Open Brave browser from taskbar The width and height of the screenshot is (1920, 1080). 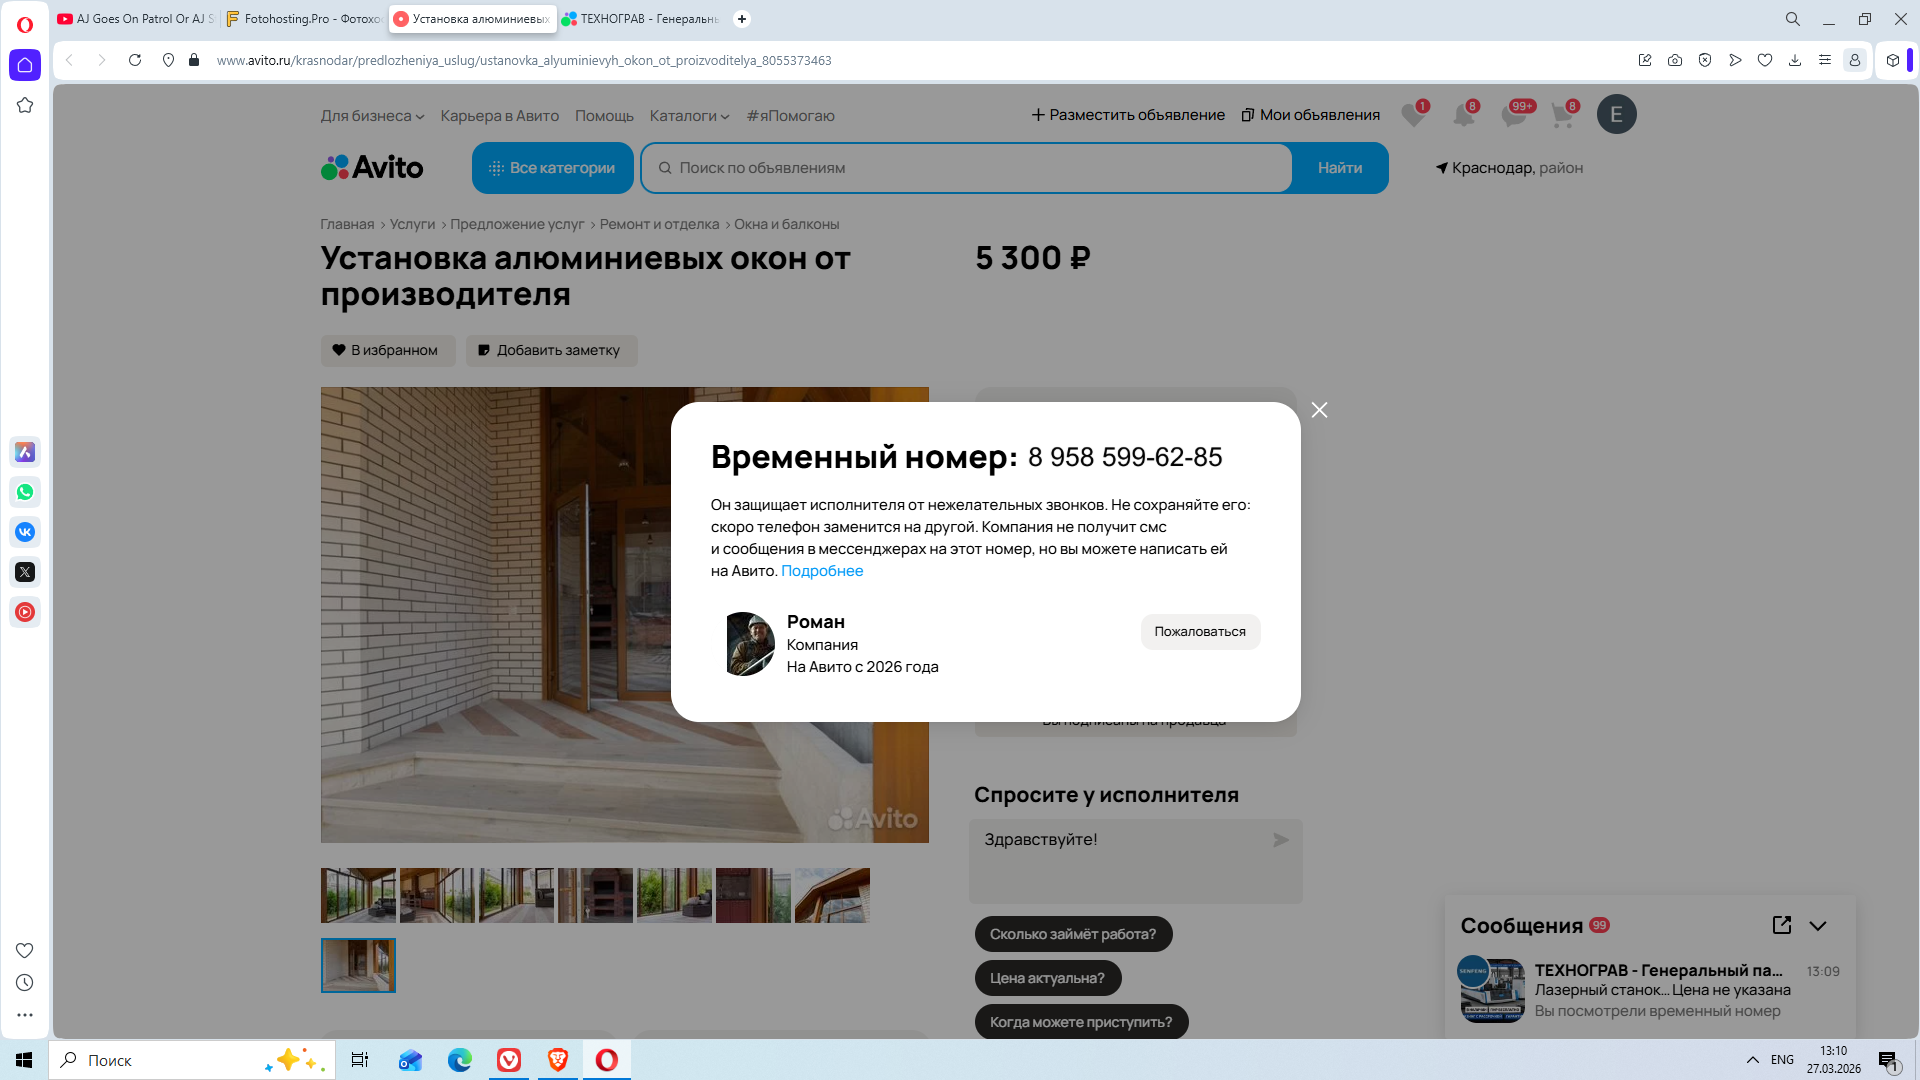tap(558, 1060)
